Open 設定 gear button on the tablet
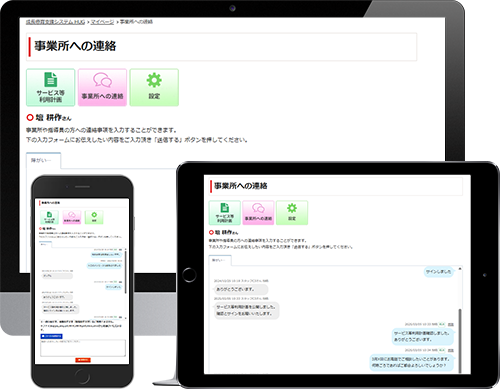 [x=292, y=213]
